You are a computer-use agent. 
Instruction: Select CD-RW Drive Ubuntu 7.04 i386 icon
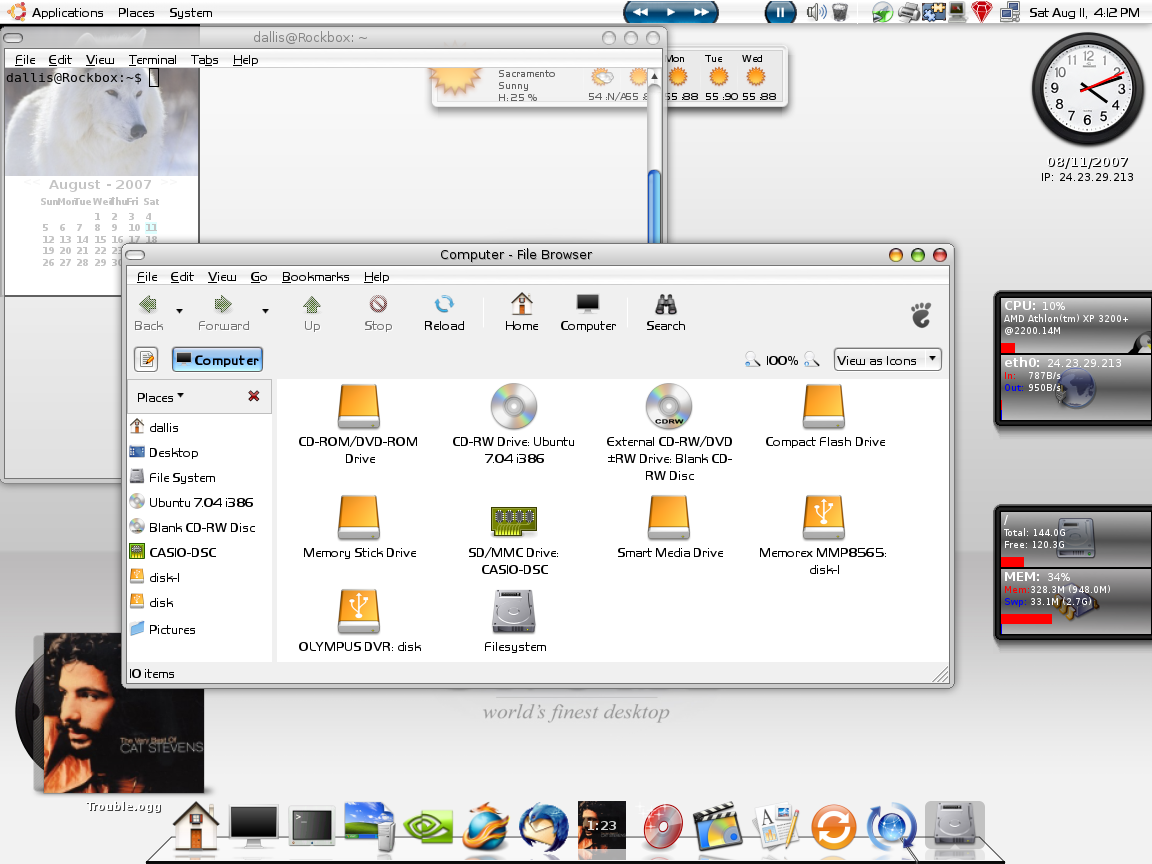coord(514,406)
